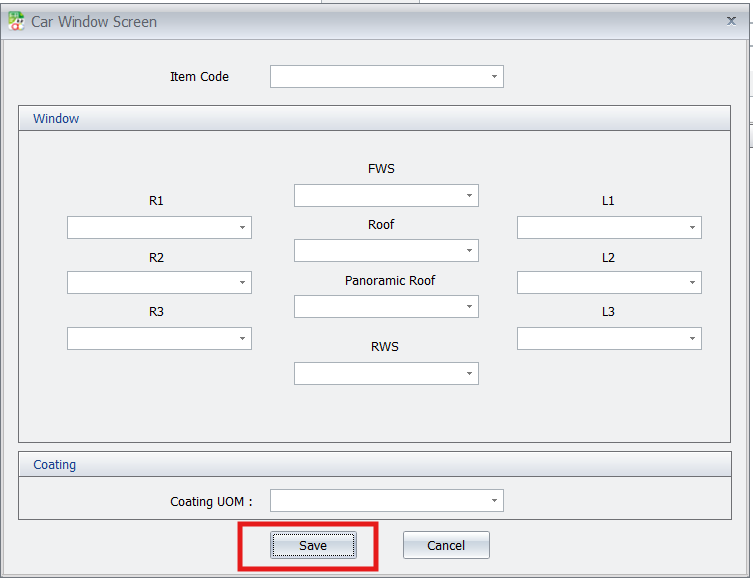Expand the R1 window dropdown
Image resolution: width=753 pixels, height=578 pixels.
pyautogui.click(x=242, y=228)
